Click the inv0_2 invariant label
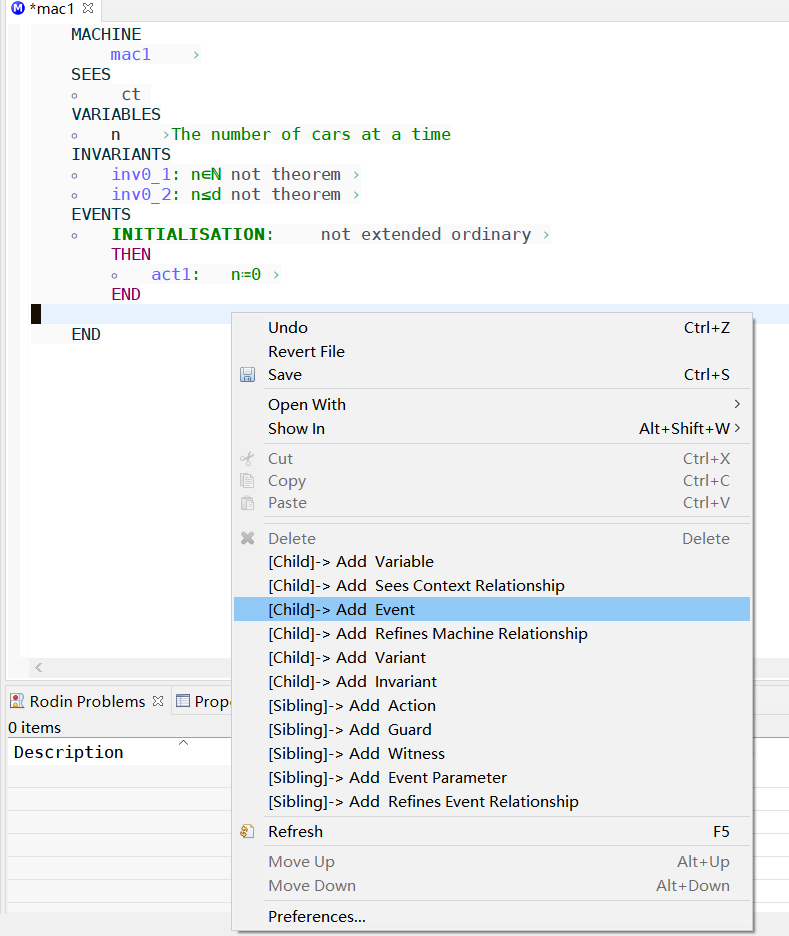This screenshot has height=936, width=789. (141, 195)
